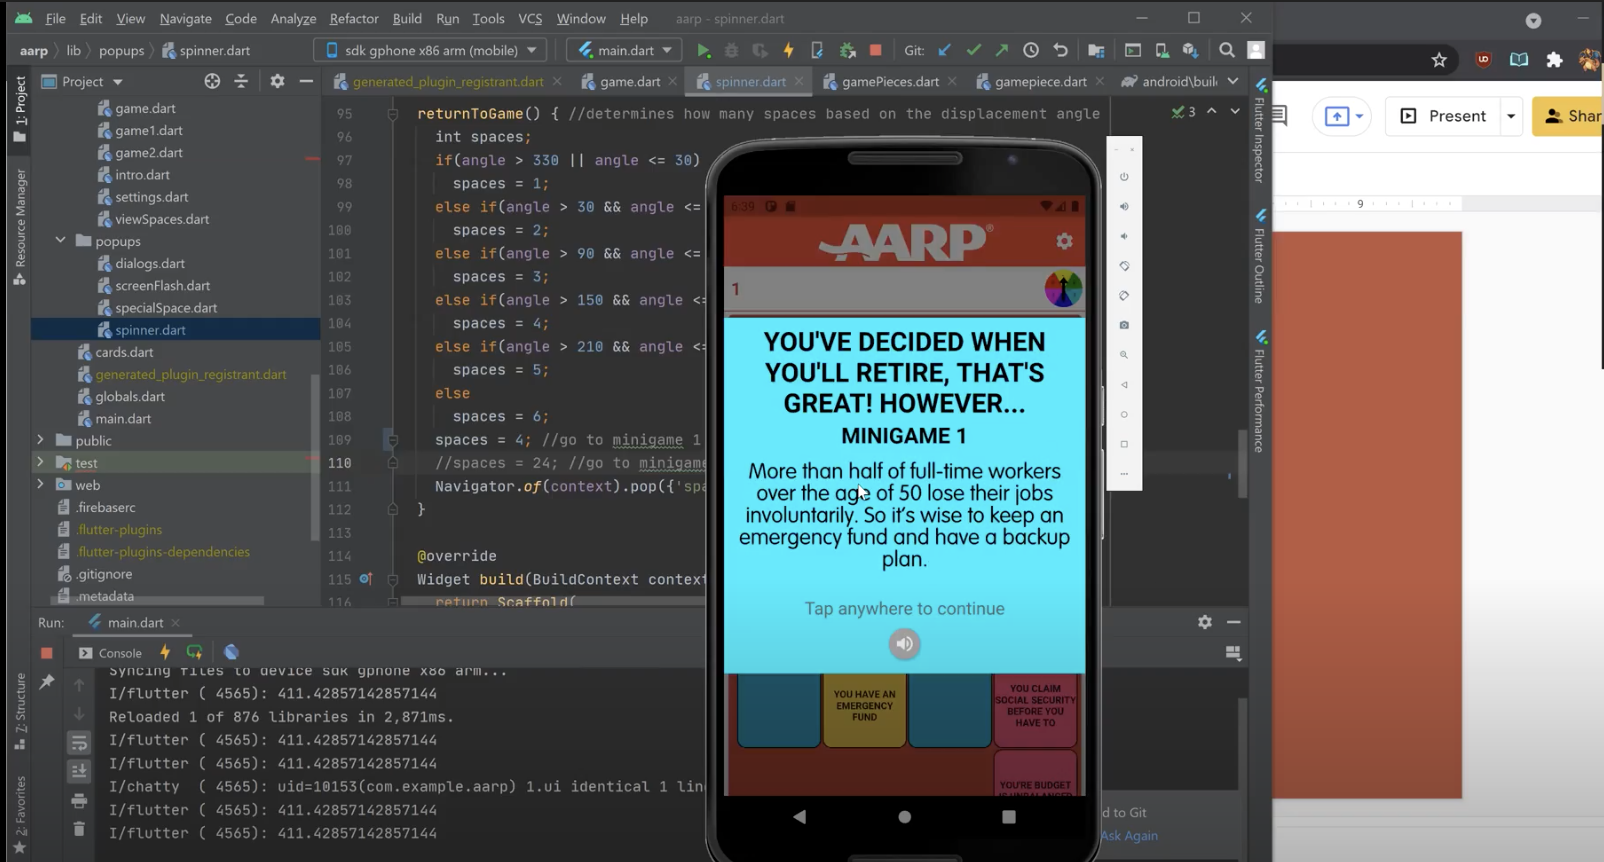This screenshot has width=1604, height=862.
Task: Pin the Run tab with pin icon
Action: [x=46, y=682]
